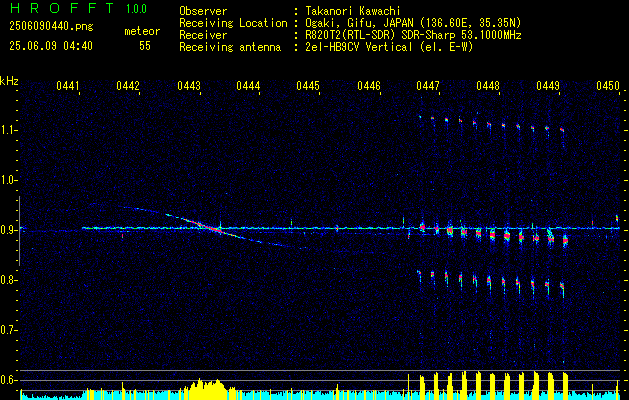Image resolution: width=629 pixels, height=400 pixels.
Task: Click time marker 0448
Action: coord(488,85)
